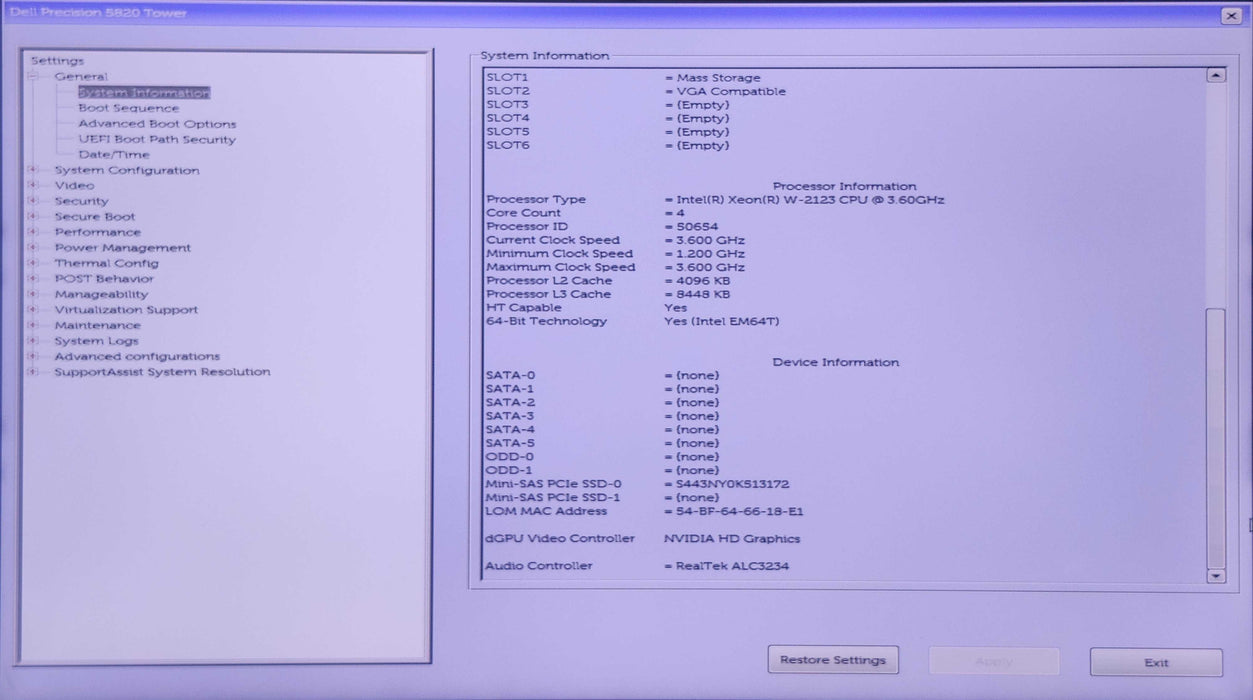Close the BIOS setup window
The width and height of the screenshot is (1253, 700).
pos(1230,15)
